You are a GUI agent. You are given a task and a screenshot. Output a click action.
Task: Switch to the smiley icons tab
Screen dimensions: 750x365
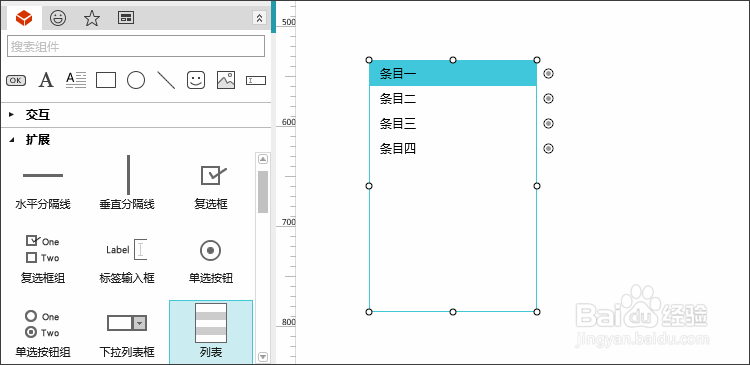(x=58, y=18)
